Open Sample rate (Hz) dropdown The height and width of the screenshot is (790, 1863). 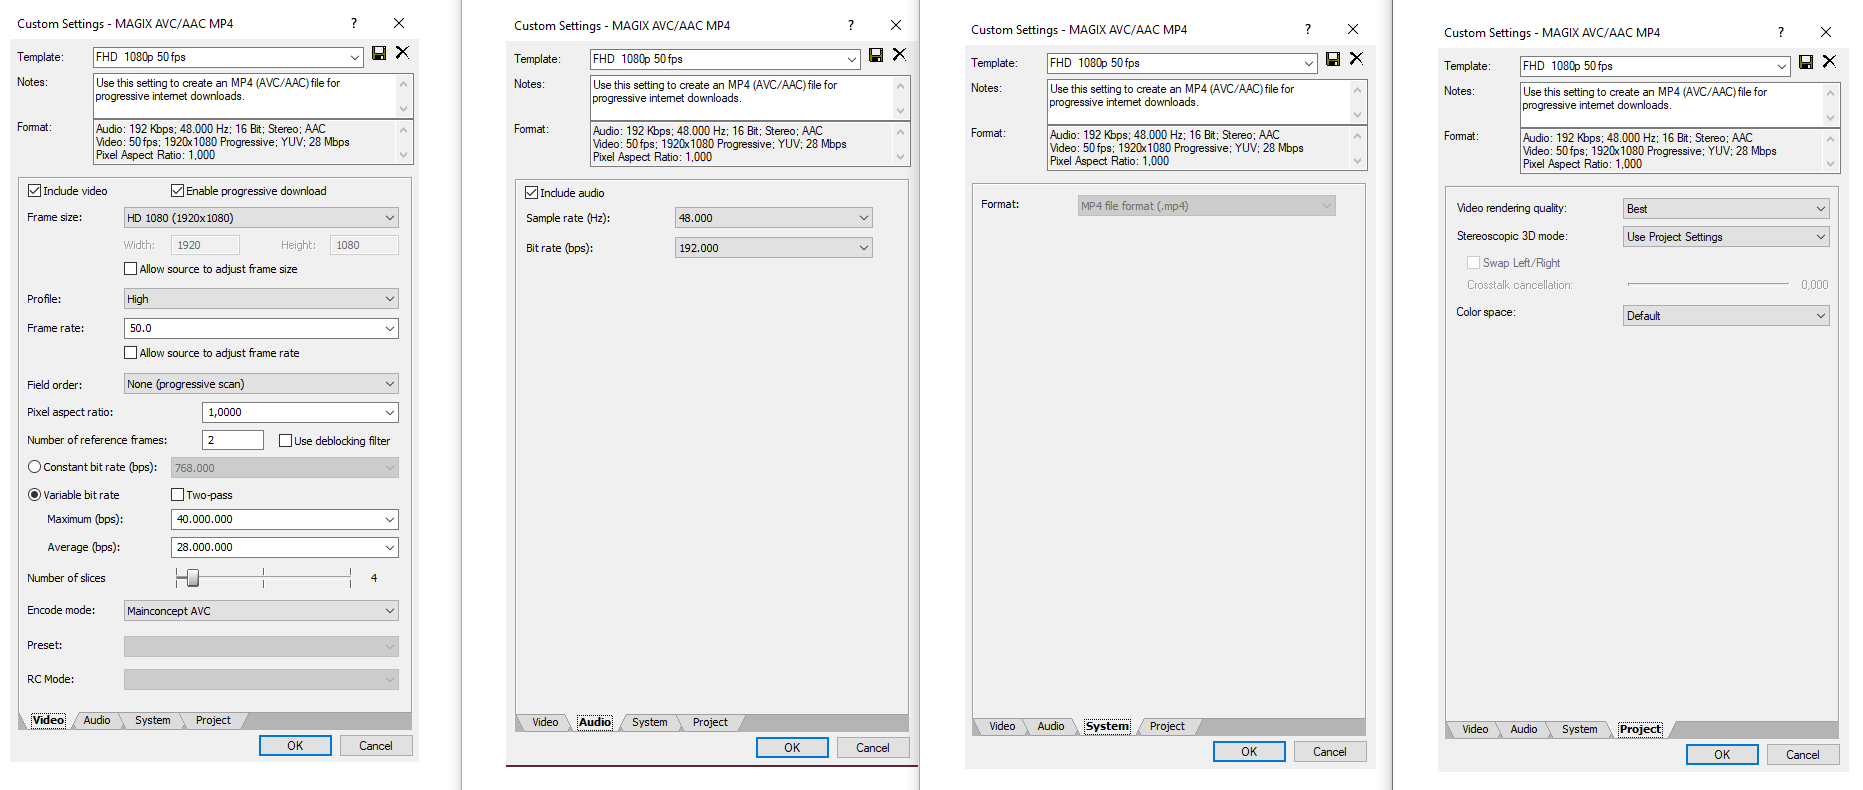click(x=774, y=217)
